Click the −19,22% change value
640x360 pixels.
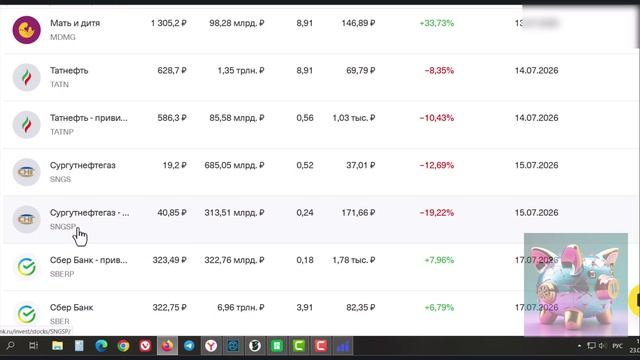[437, 213]
